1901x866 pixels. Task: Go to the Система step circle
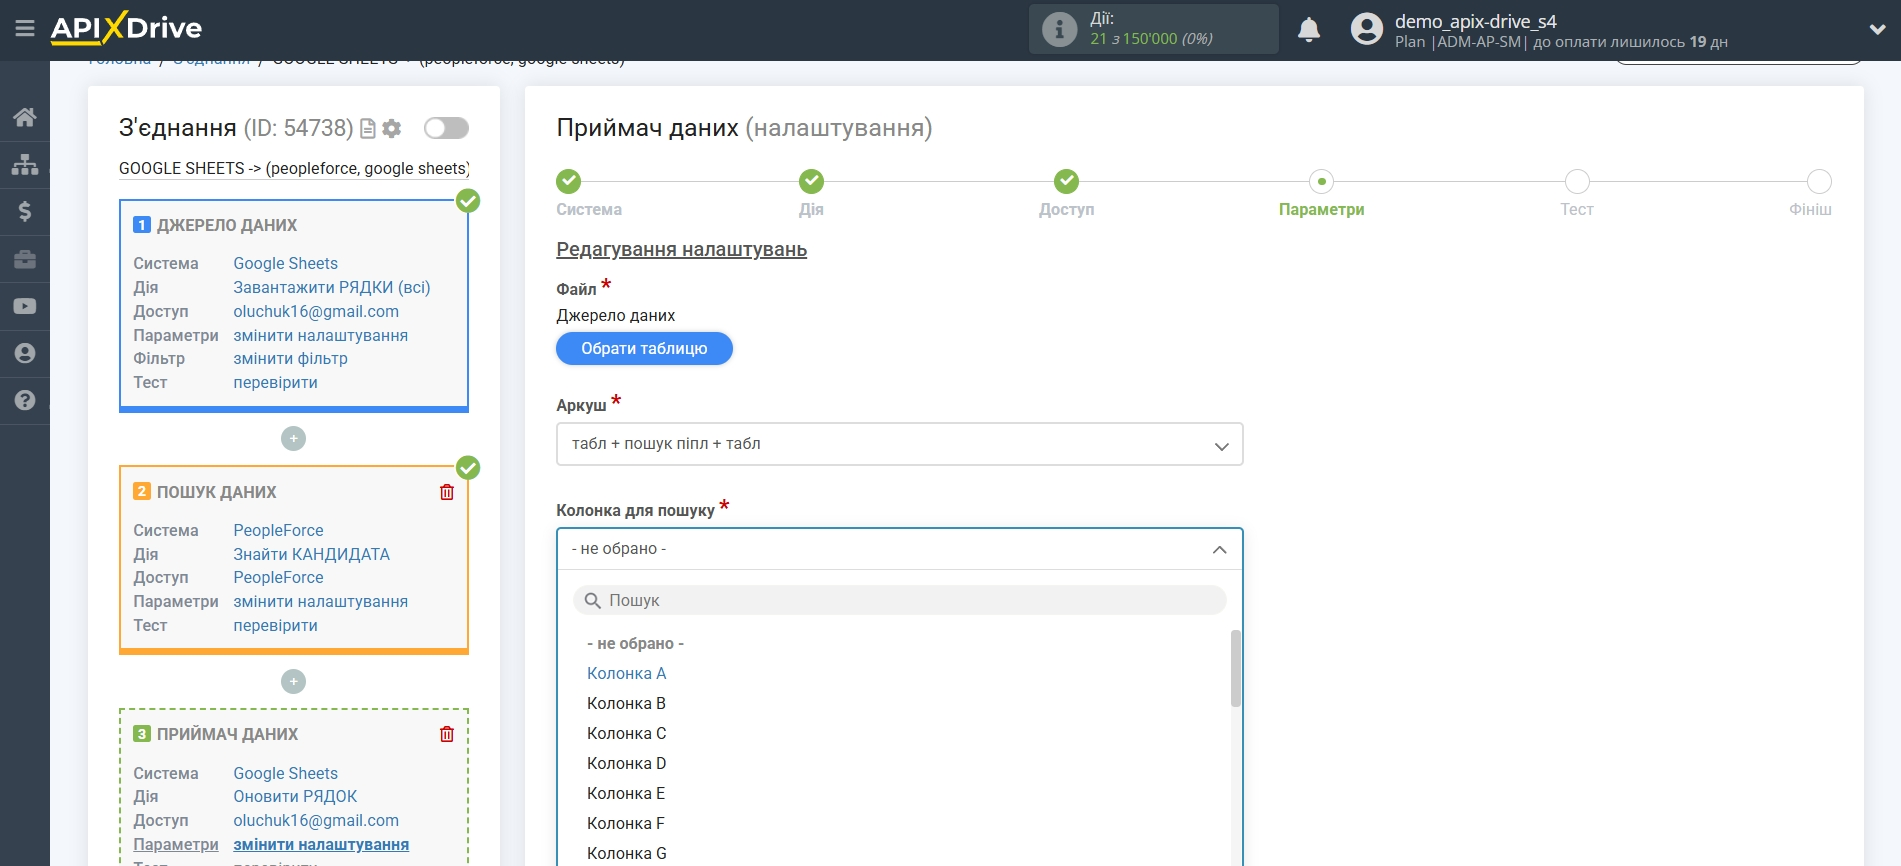pos(568,181)
